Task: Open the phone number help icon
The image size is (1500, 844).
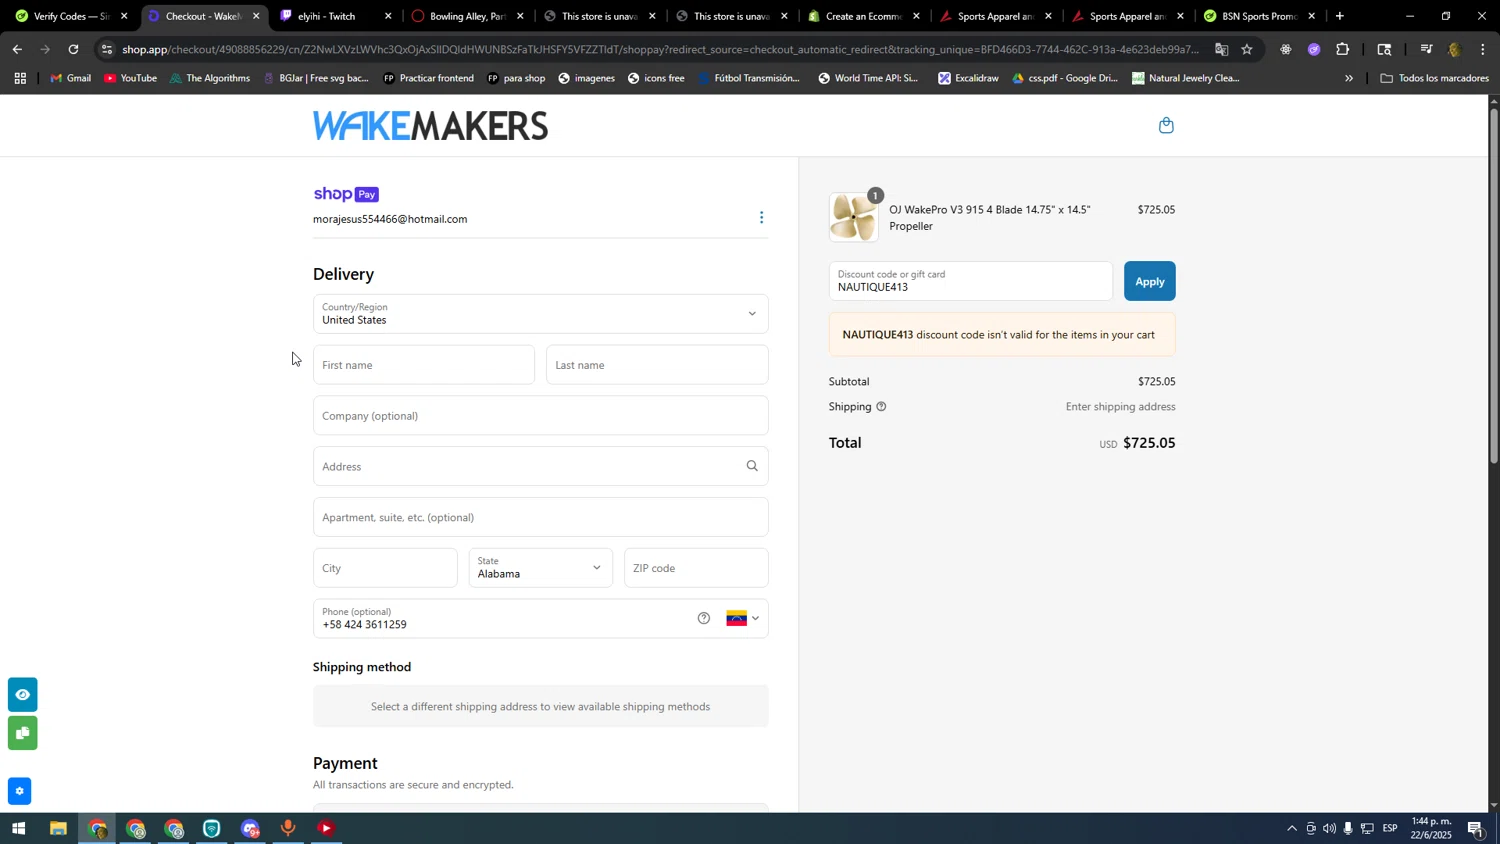Action: coord(704,618)
